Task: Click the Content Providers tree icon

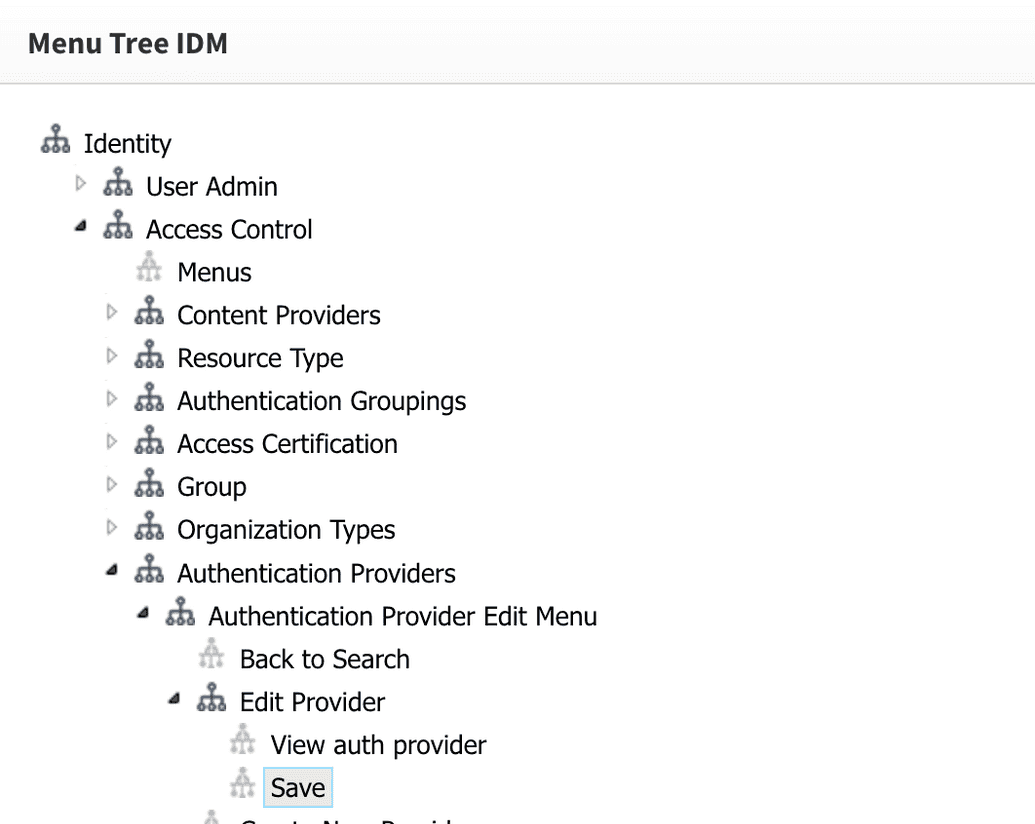Action: tap(149, 312)
